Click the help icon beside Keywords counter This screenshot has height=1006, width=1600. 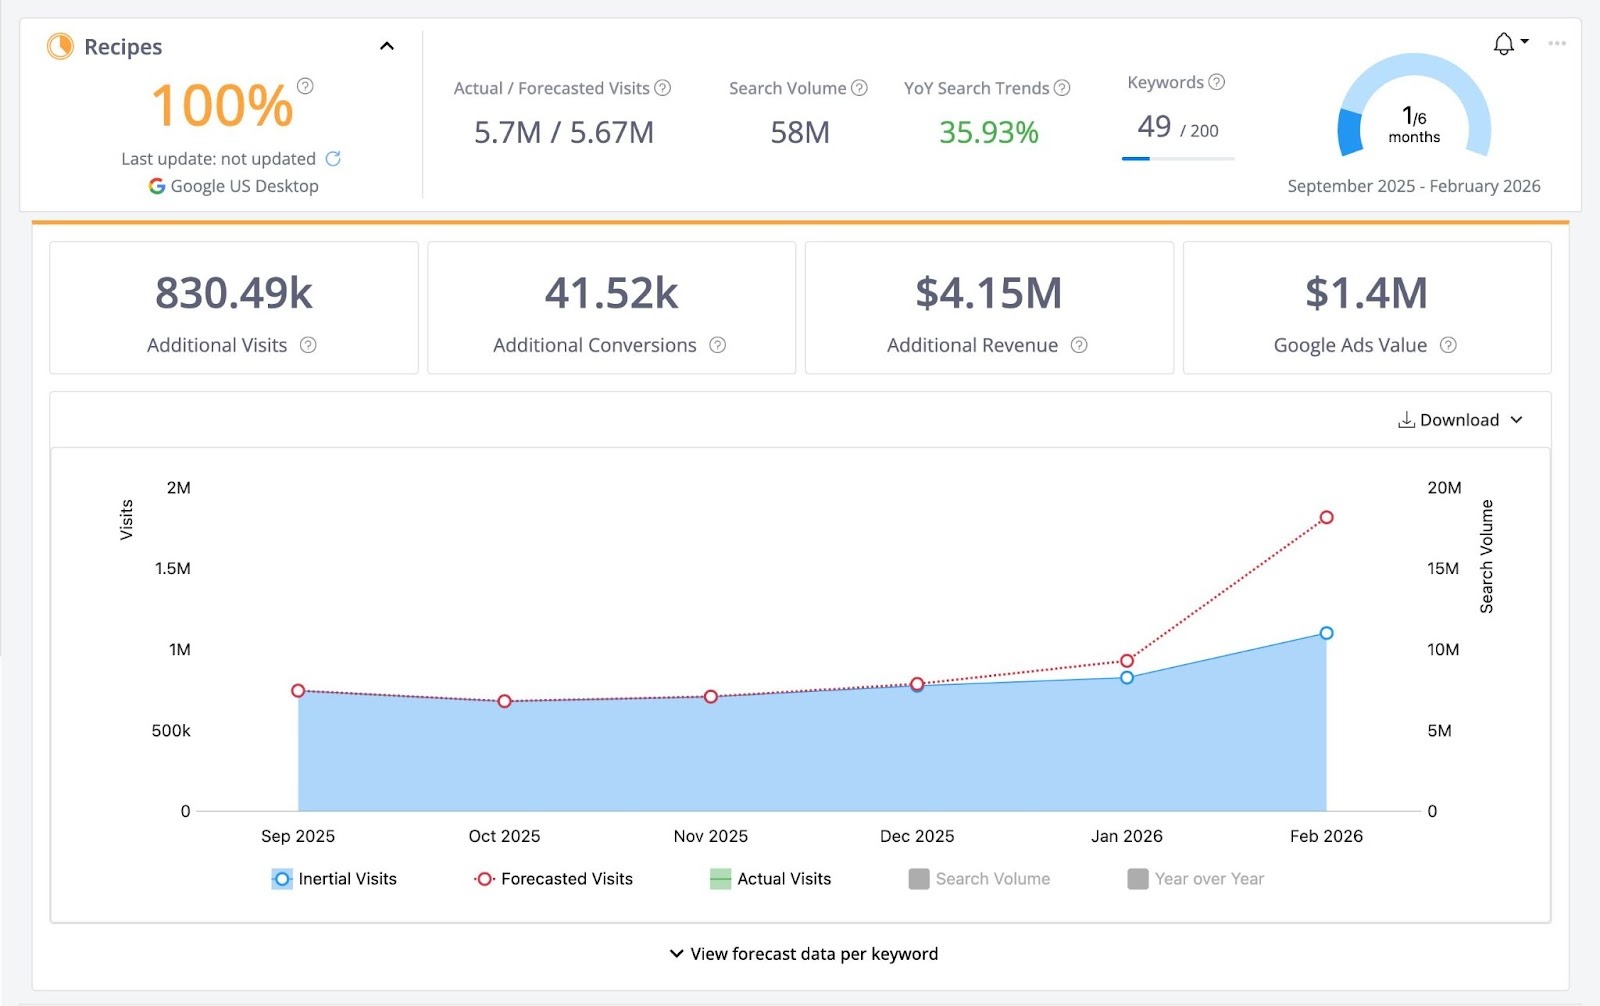tap(1215, 82)
